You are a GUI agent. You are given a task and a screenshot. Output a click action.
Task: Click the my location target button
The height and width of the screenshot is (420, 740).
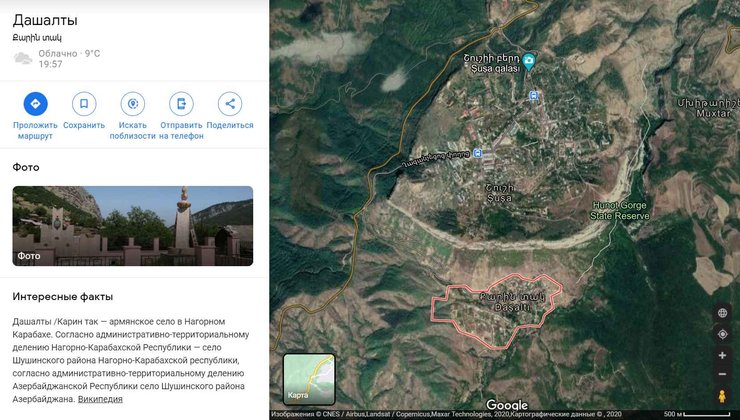coord(722,334)
